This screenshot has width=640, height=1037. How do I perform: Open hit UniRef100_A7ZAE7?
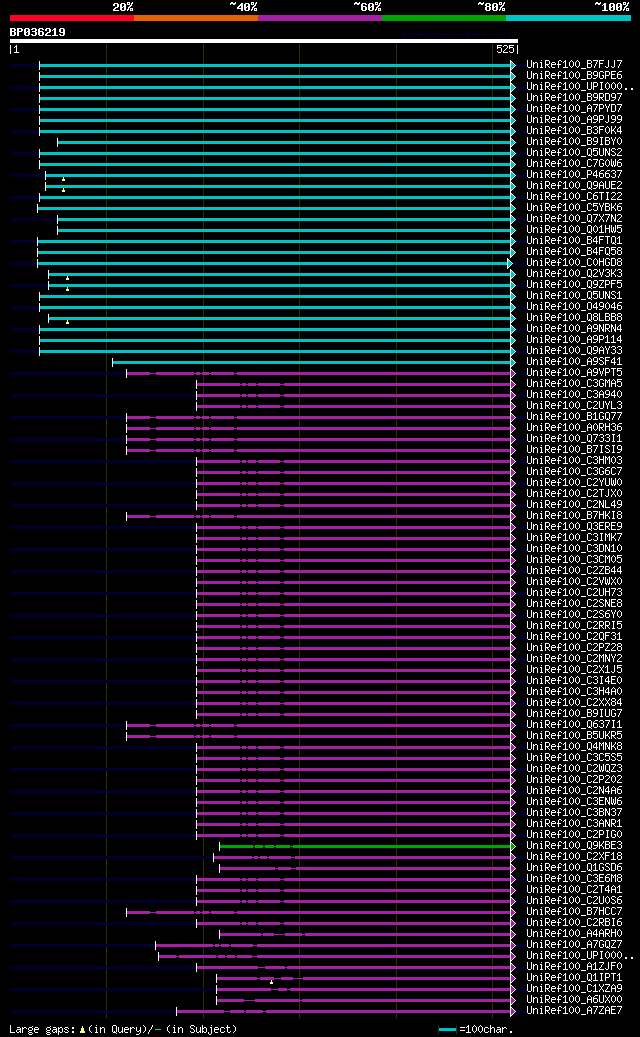click(574, 1011)
